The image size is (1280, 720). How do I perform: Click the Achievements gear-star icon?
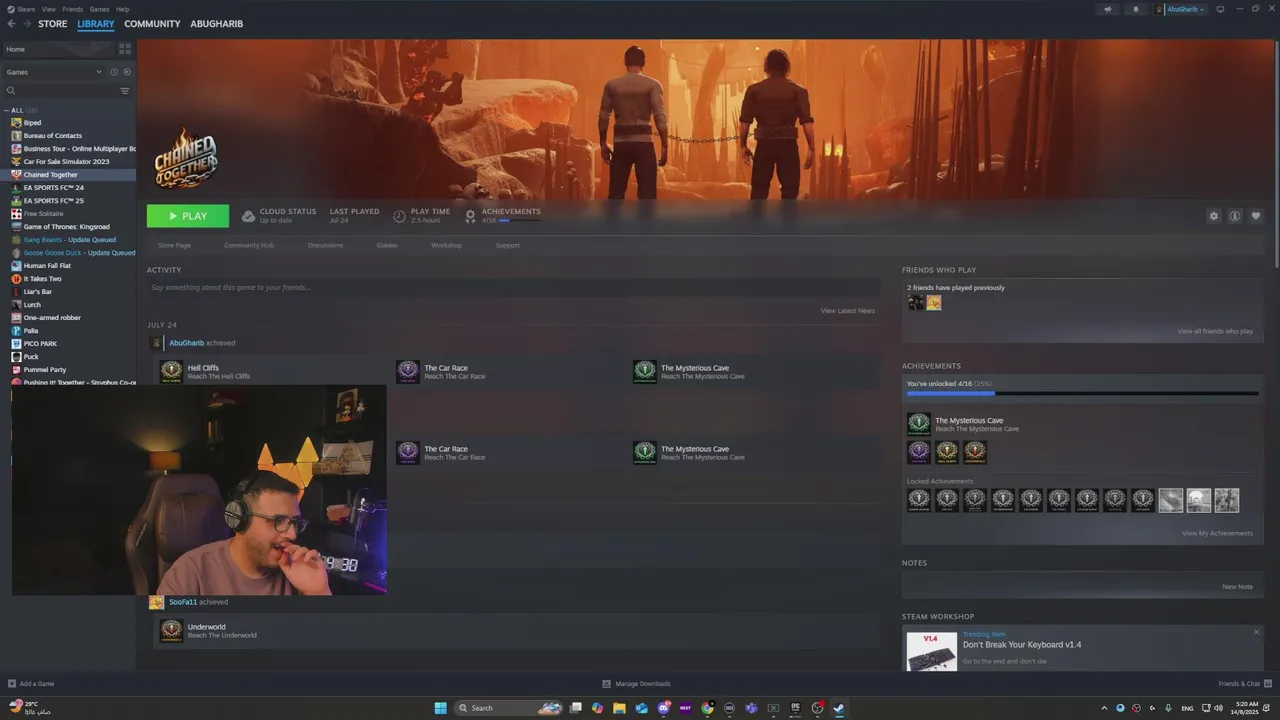coord(470,216)
